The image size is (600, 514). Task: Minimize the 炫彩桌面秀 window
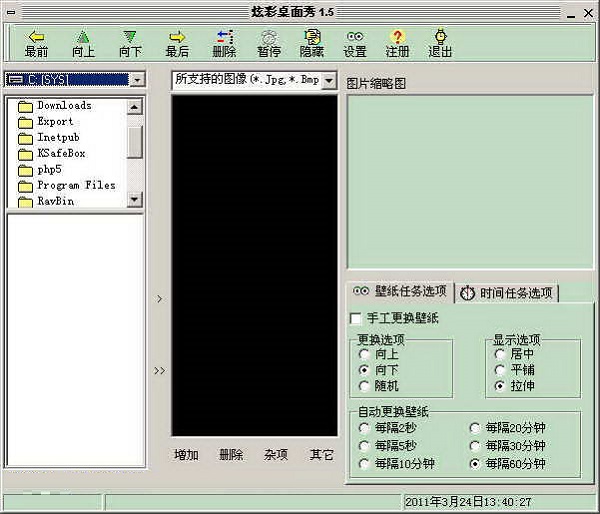pos(571,15)
